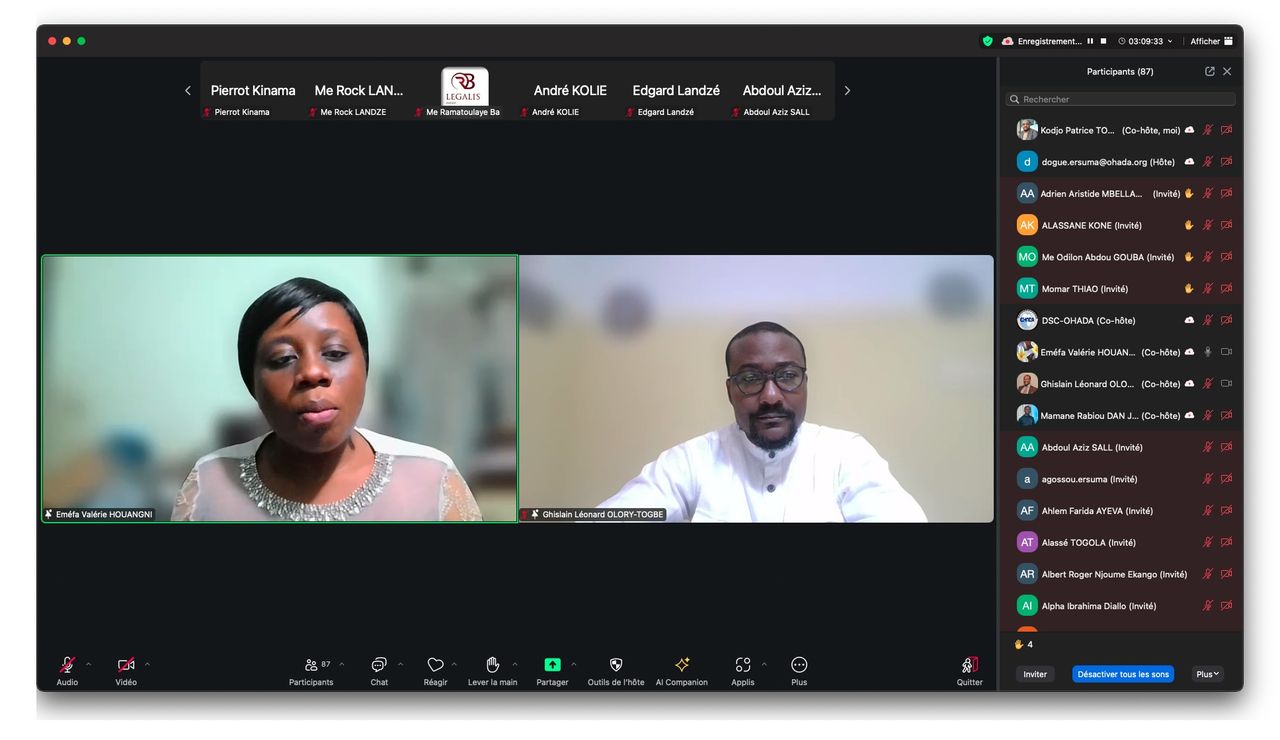Click Ghislain Léonard OLORY-TOGBE's main video
This screenshot has width=1280, height=740.
pyautogui.click(x=757, y=388)
